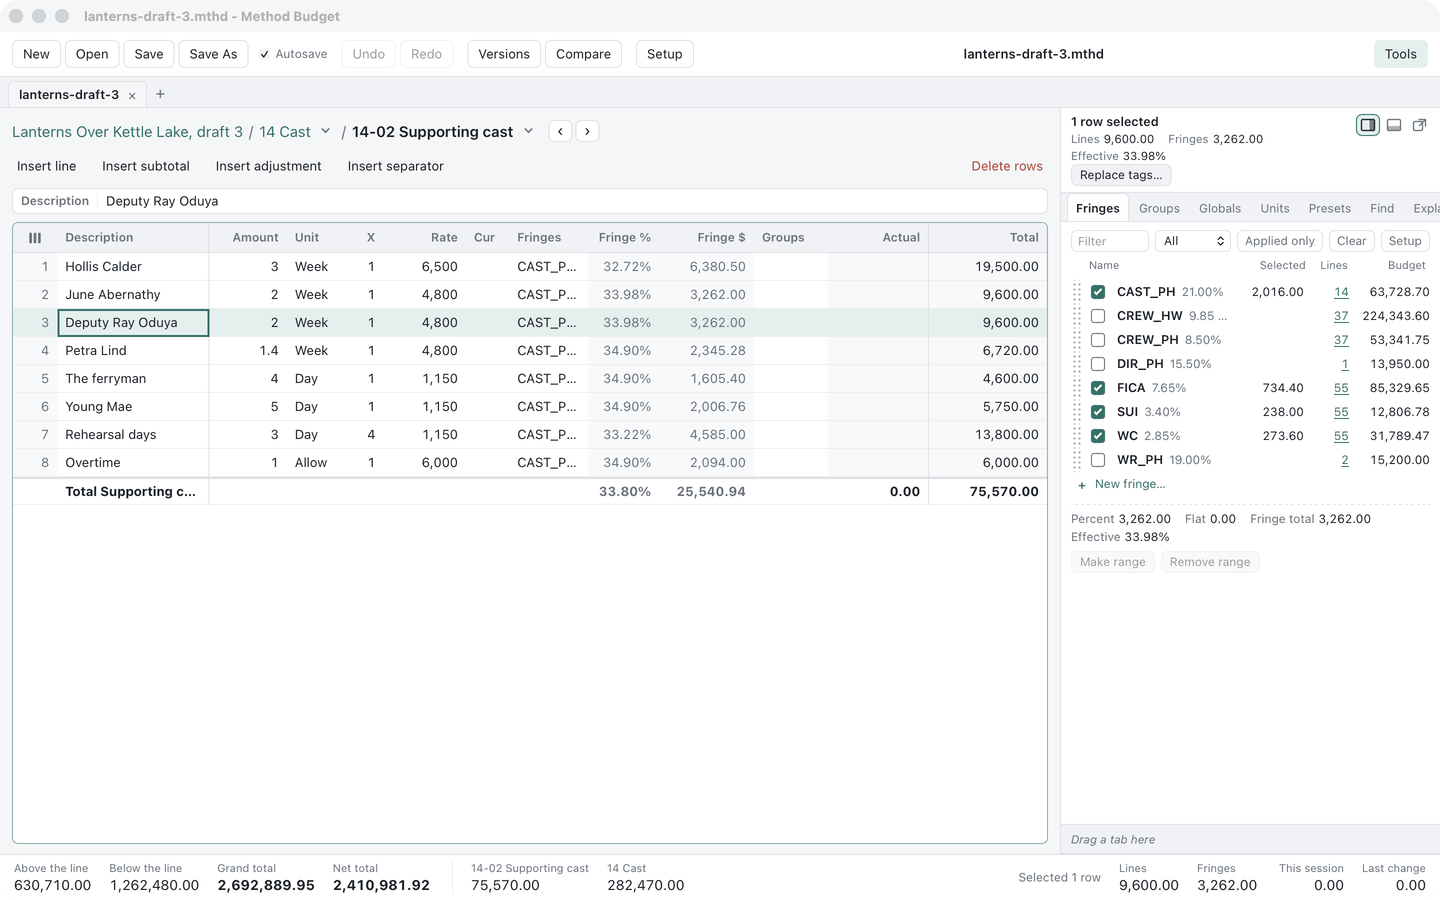This screenshot has height=900, width=1440.
Task: Click the drag handle beside the FICA fringe
Action: [x=1077, y=388]
